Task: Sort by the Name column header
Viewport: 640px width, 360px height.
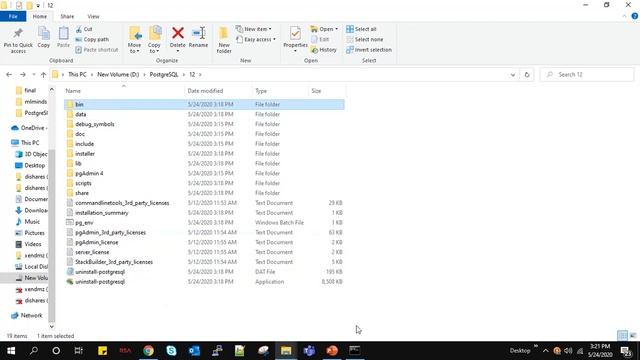Action: pos(124,91)
